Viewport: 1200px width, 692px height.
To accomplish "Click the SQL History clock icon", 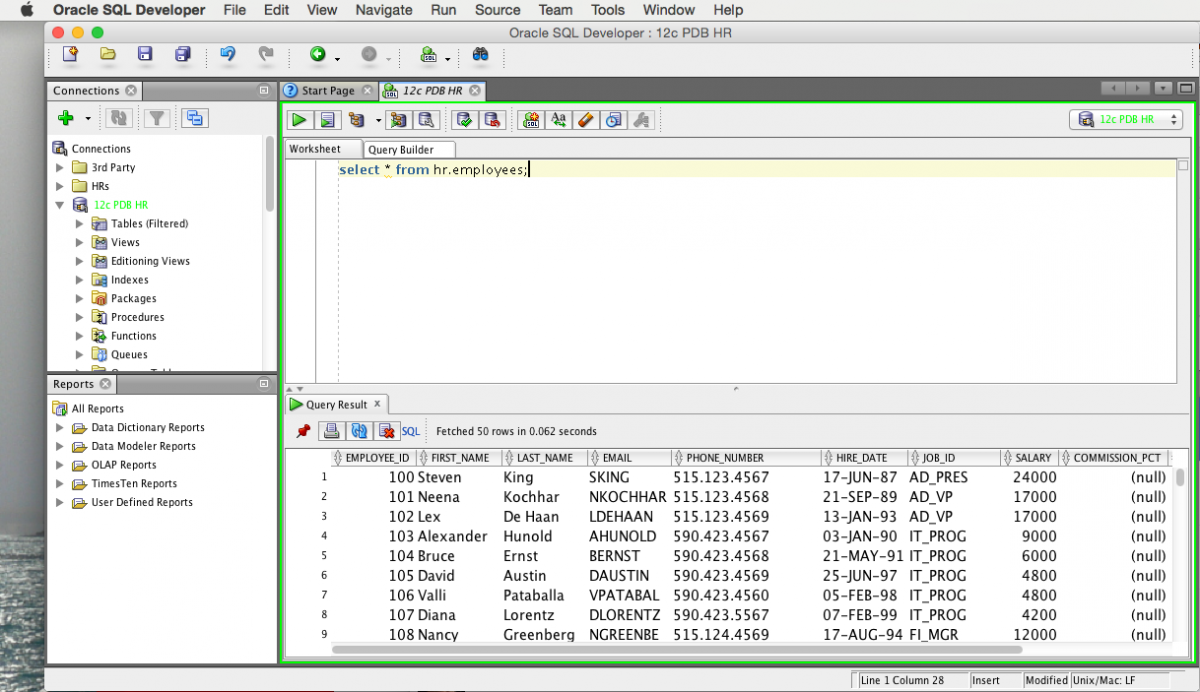I will pos(614,120).
